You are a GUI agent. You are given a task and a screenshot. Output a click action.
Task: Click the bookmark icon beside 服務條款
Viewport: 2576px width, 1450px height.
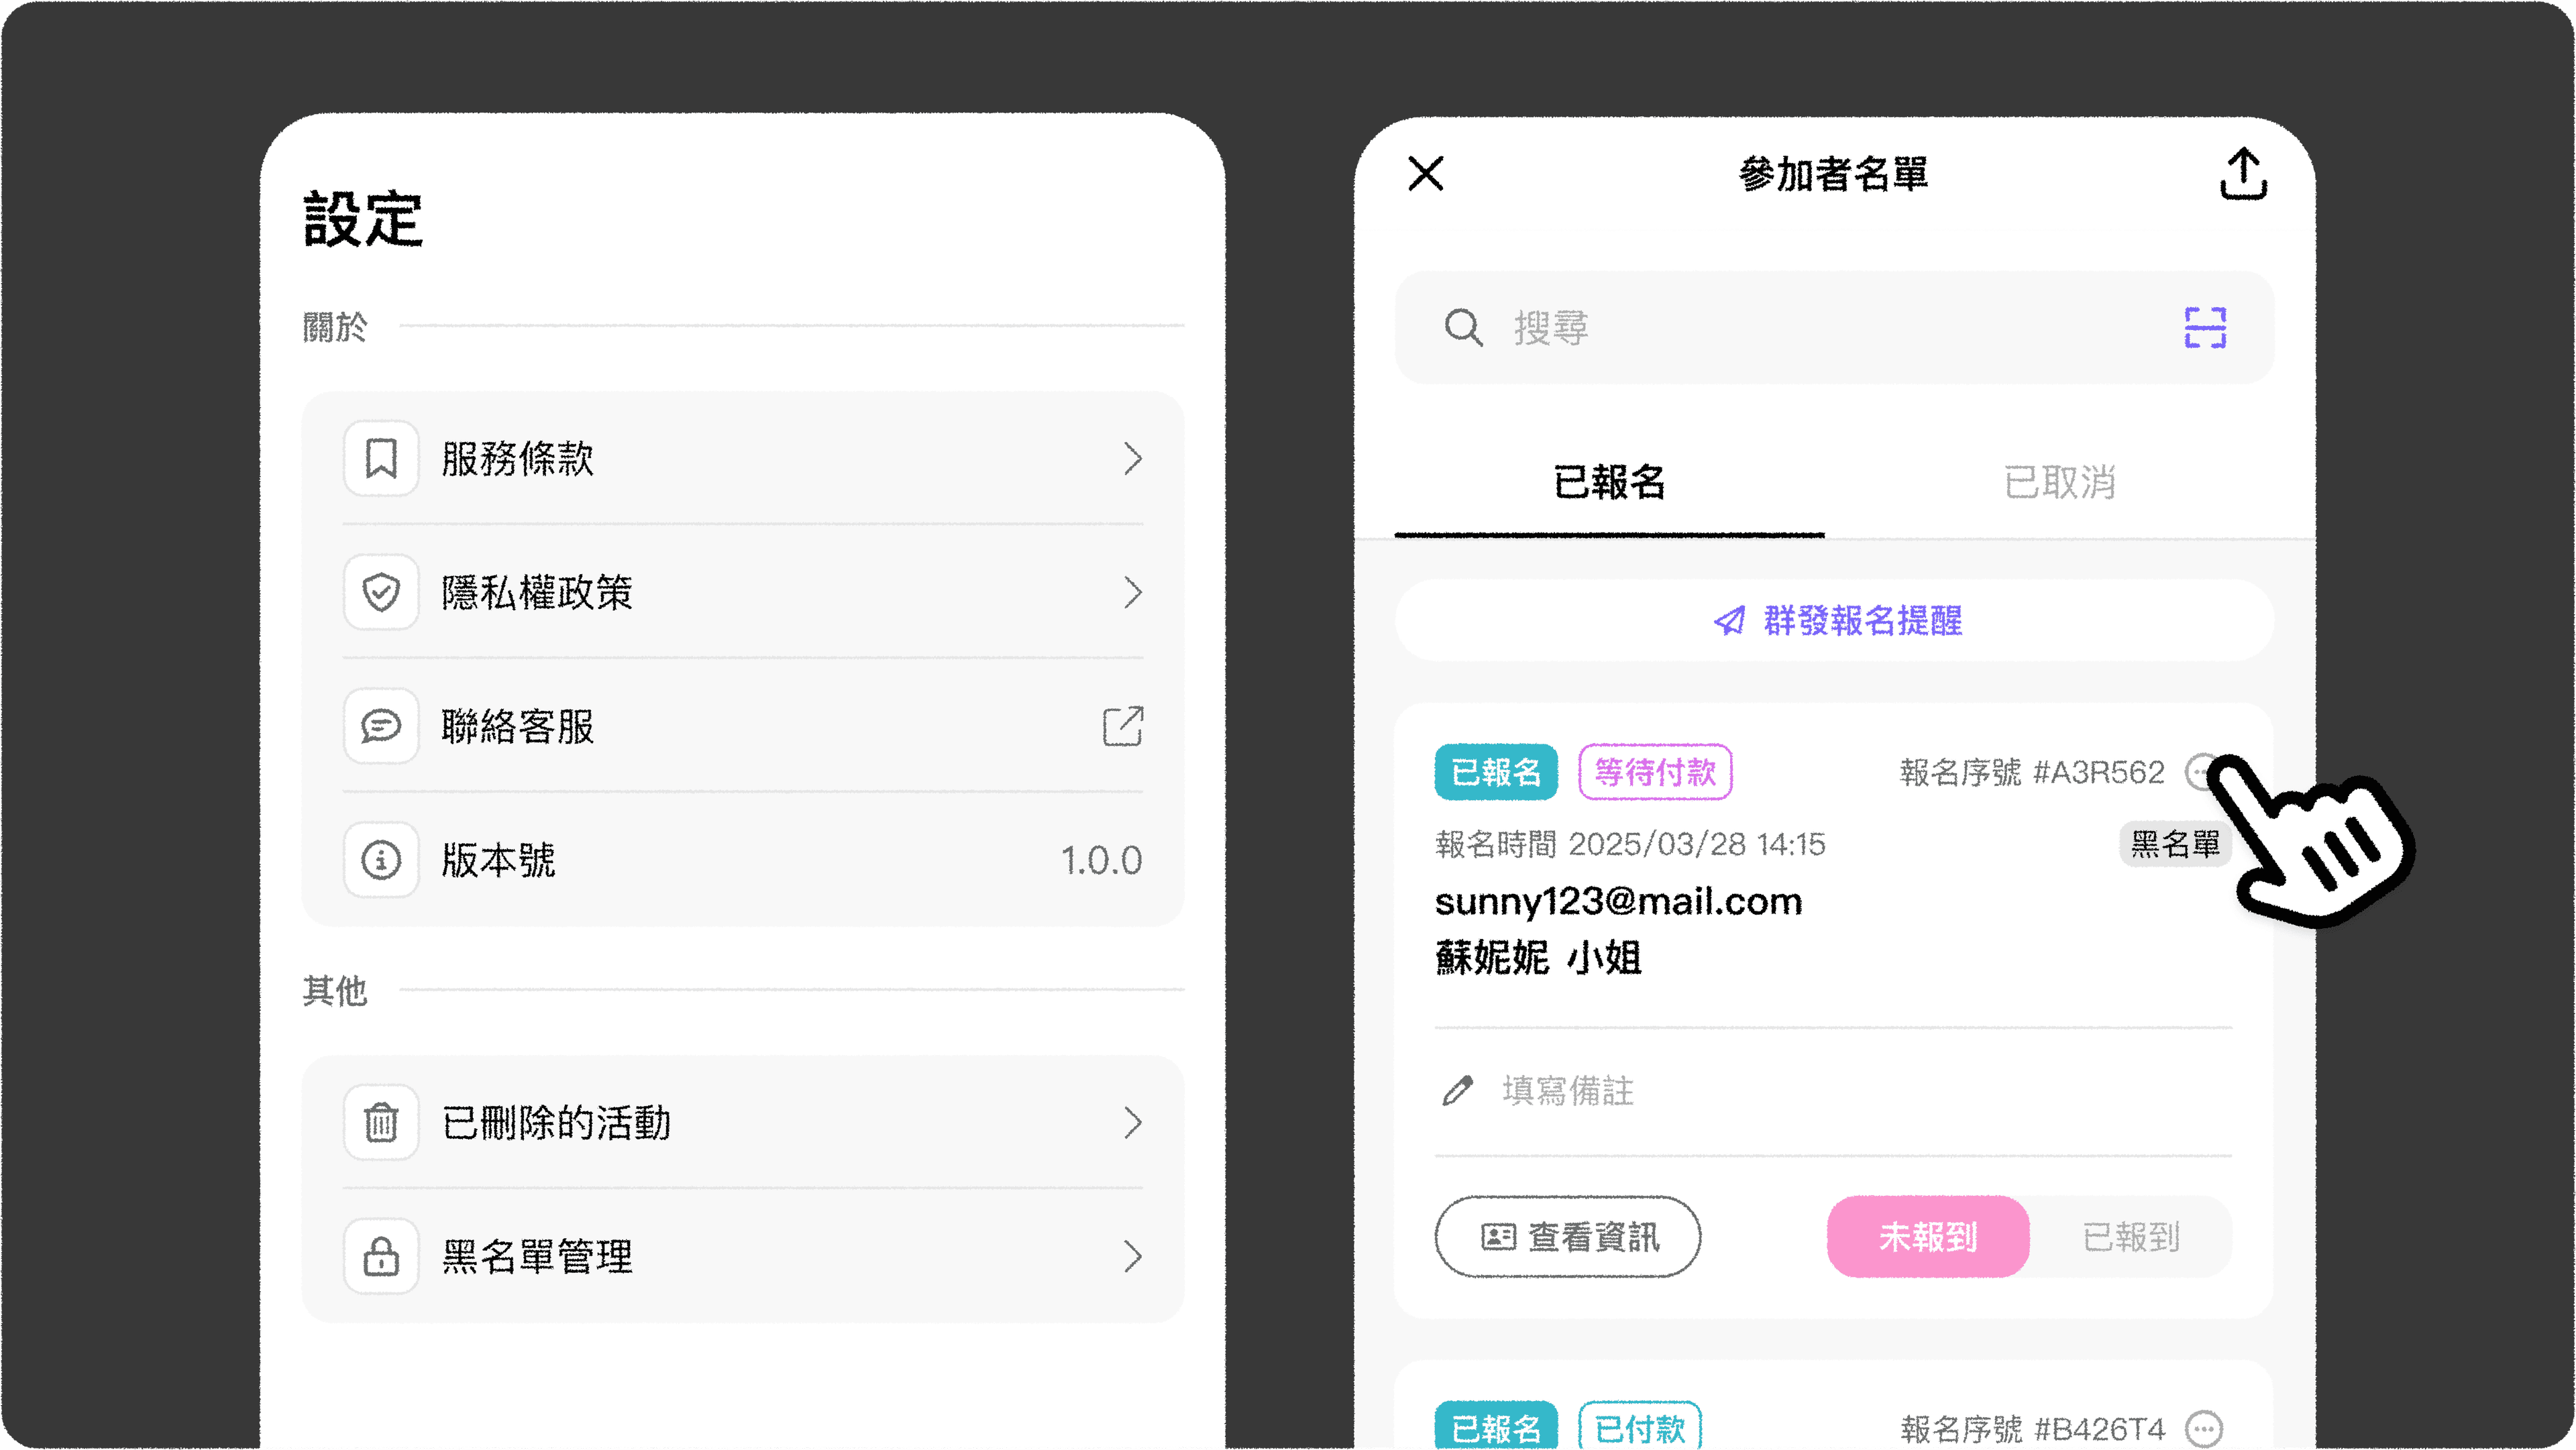tap(381, 458)
